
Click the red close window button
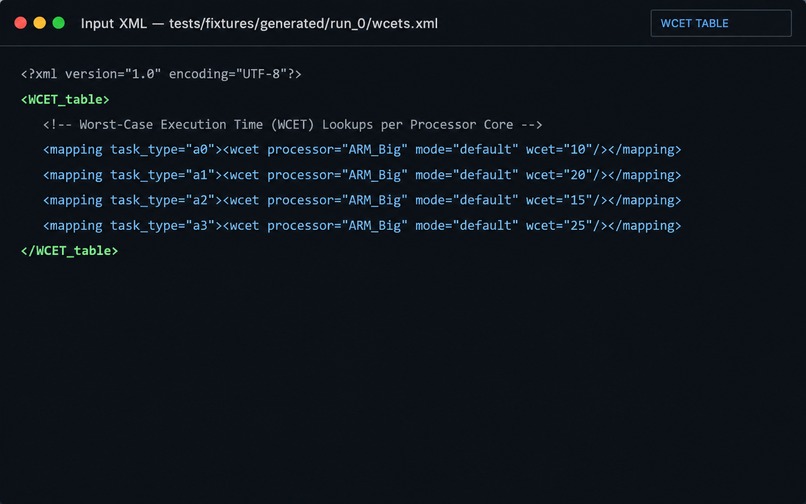tap(21, 23)
